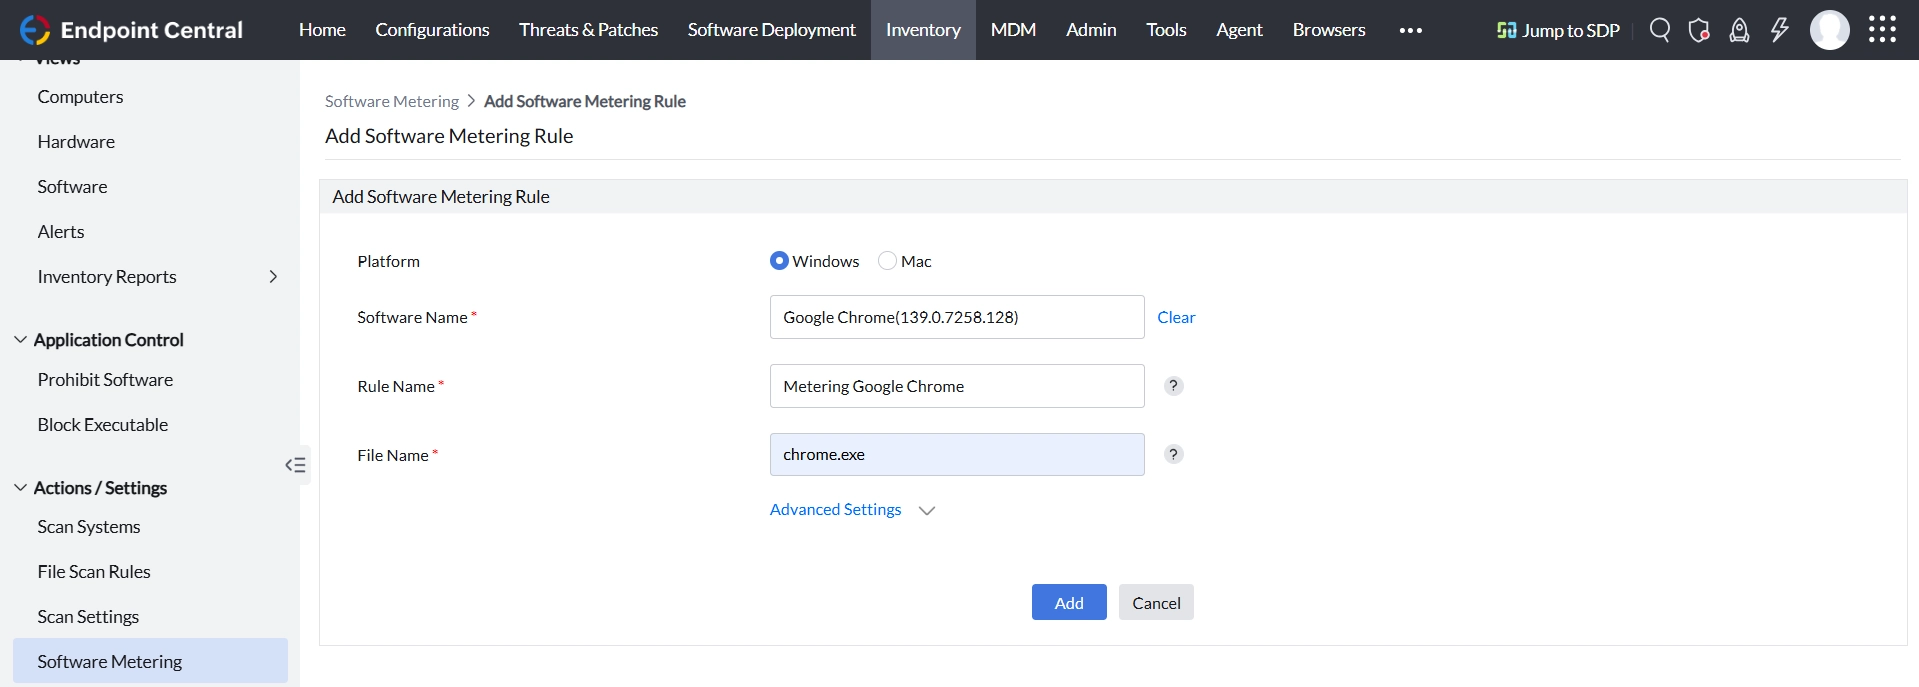Open the more menu ellipsis
The width and height of the screenshot is (1919, 687).
pos(1411,30)
